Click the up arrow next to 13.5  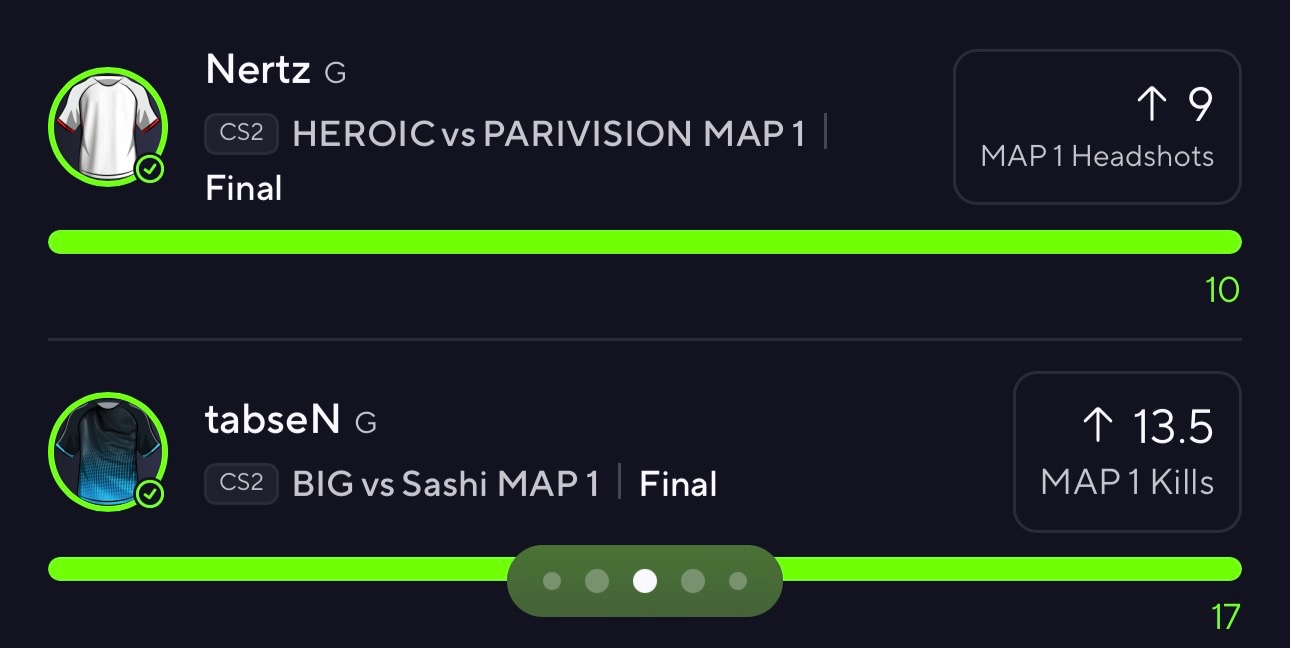click(1097, 427)
